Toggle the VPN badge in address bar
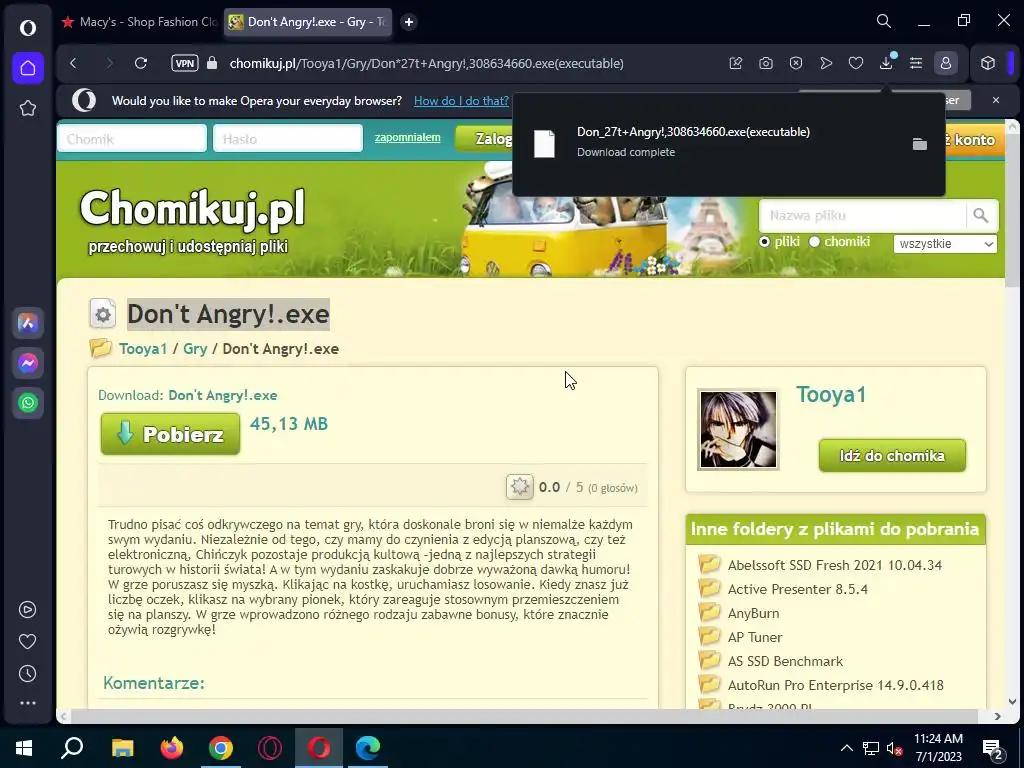1024x768 pixels. point(185,63)
